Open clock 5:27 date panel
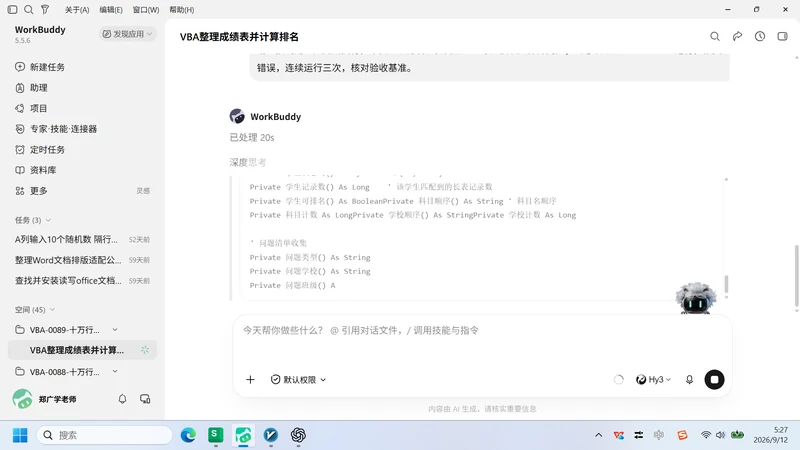 771,435
